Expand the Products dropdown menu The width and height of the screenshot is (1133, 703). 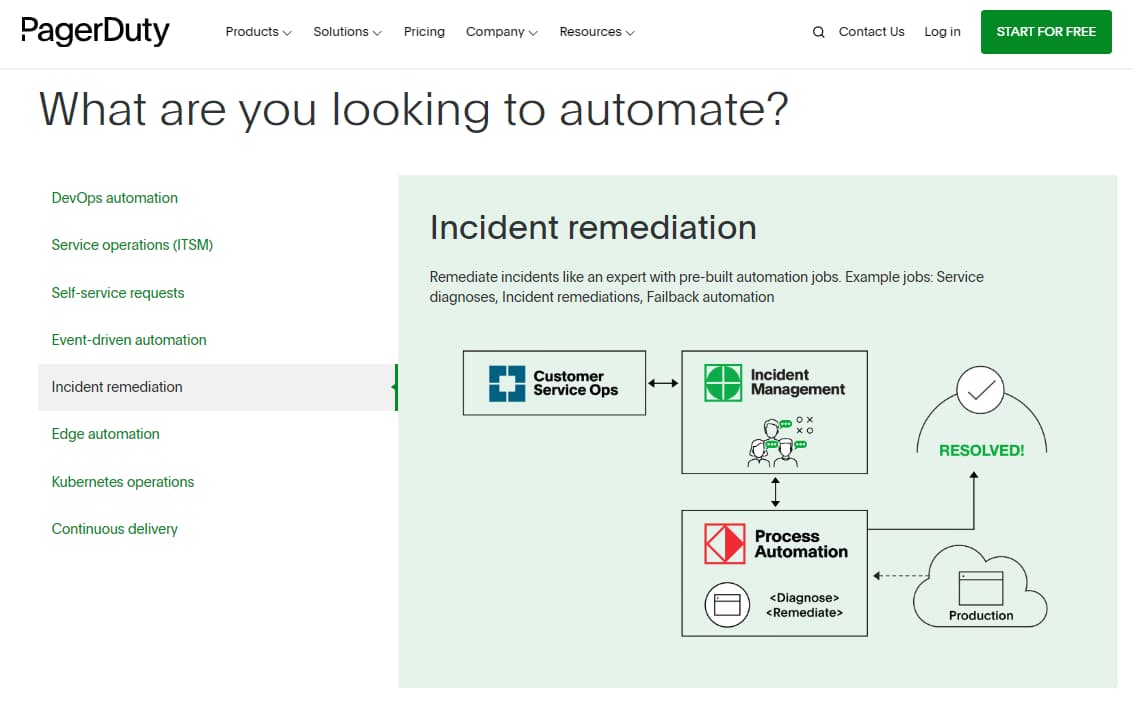258,32
